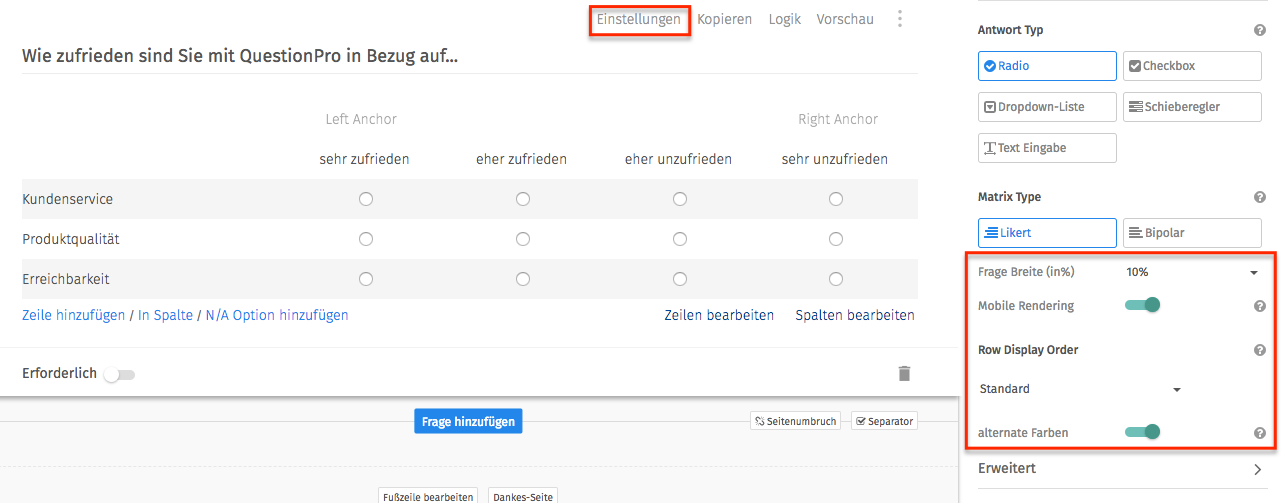Click the 'sehr unzufrieden' column header
This screenshot has width=1284, height=503.
click(835, 159)
